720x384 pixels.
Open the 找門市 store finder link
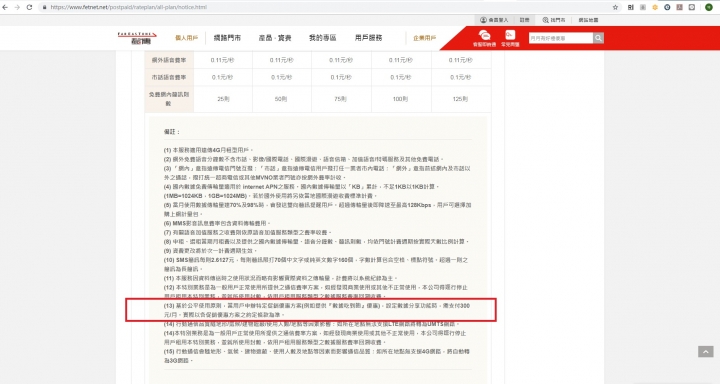pos(554,20)
